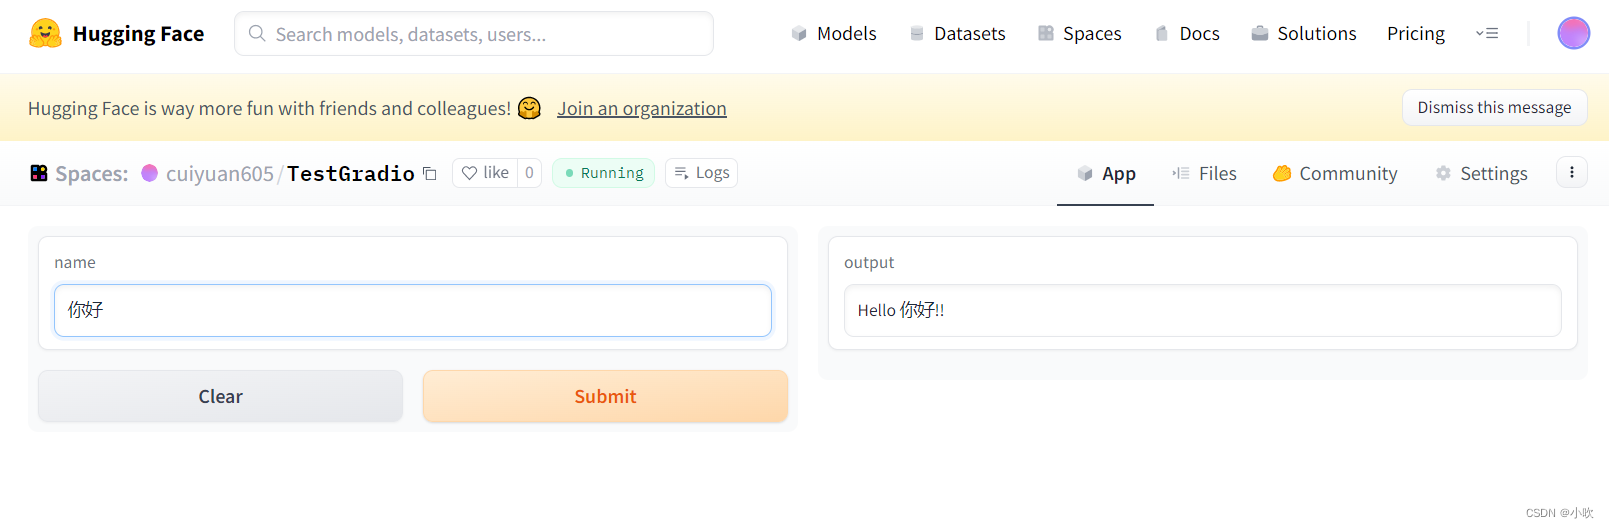Like this space with heart button

(x=485, y=173)
